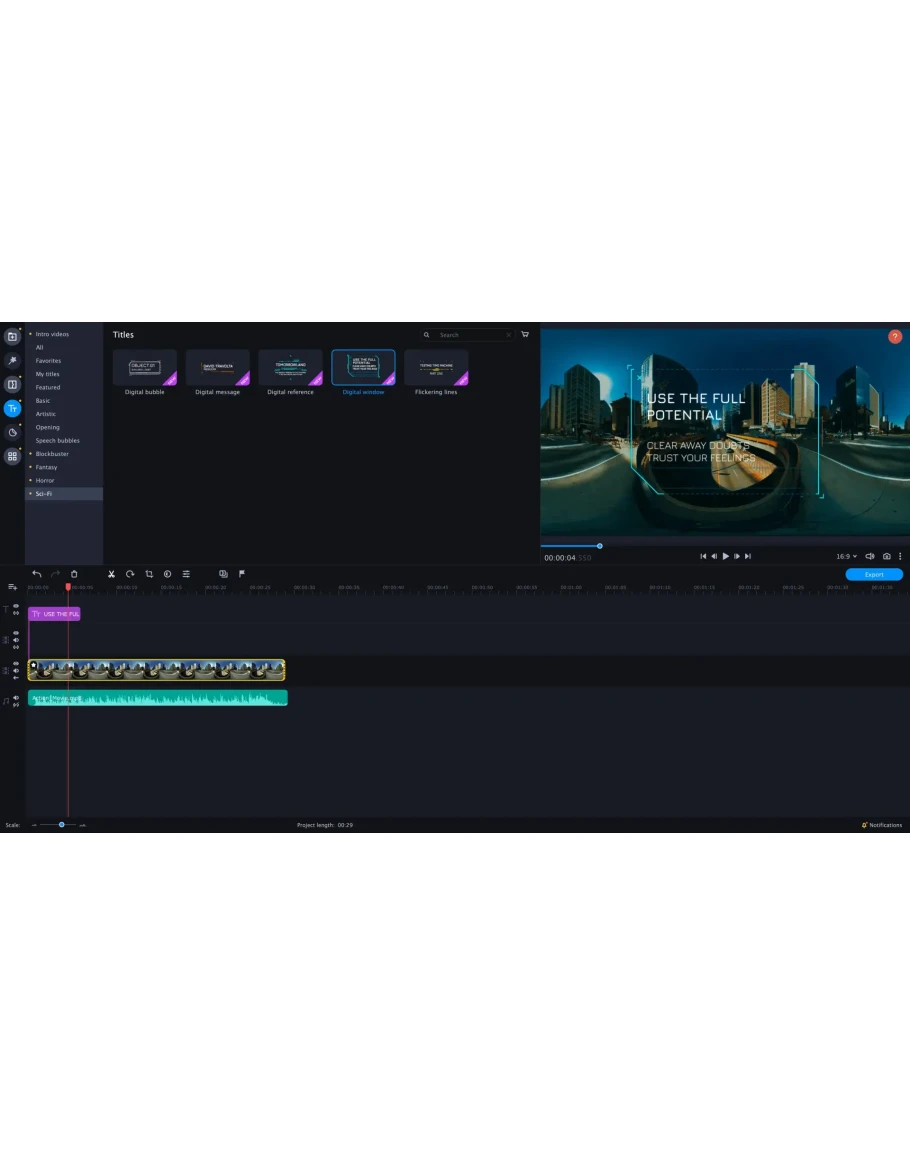Viewport: 910px width, 1155px height.
Task: Open the 16:9 aspect ratio dropdown
Action: [846, 556]
